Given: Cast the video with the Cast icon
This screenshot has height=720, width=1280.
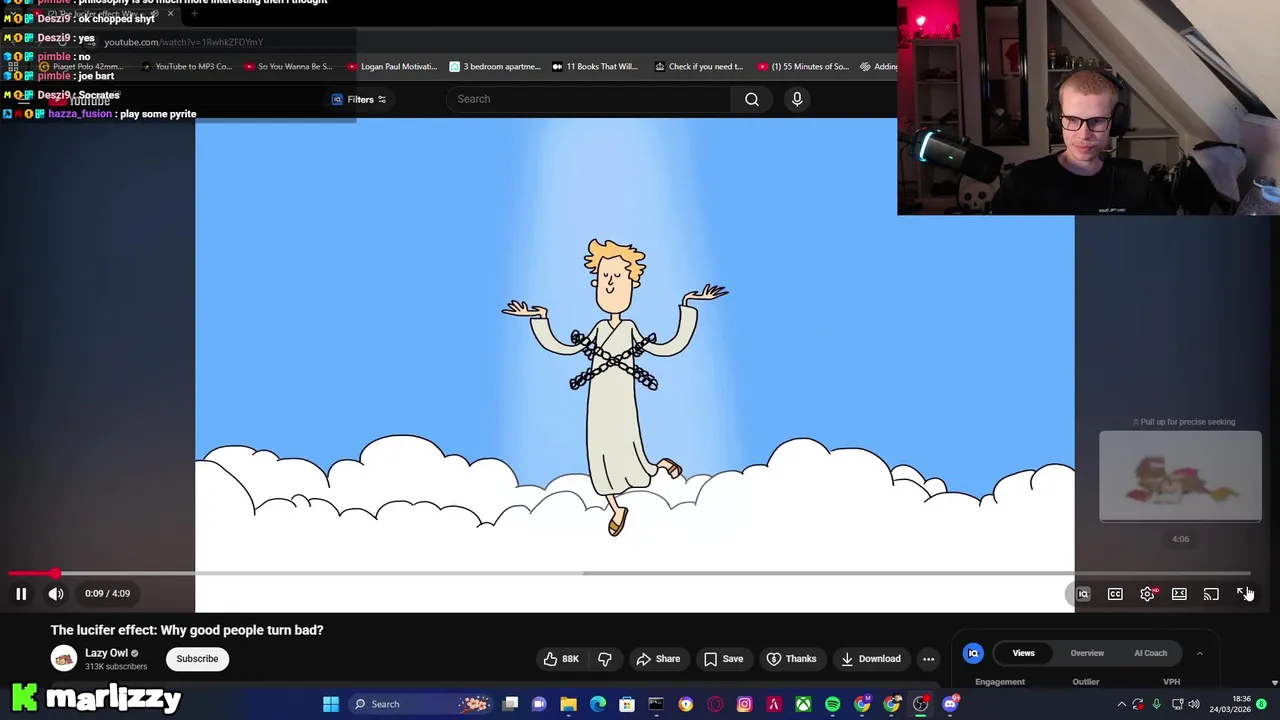Looking at the screenshot, I should click(x=1211, y=594).
